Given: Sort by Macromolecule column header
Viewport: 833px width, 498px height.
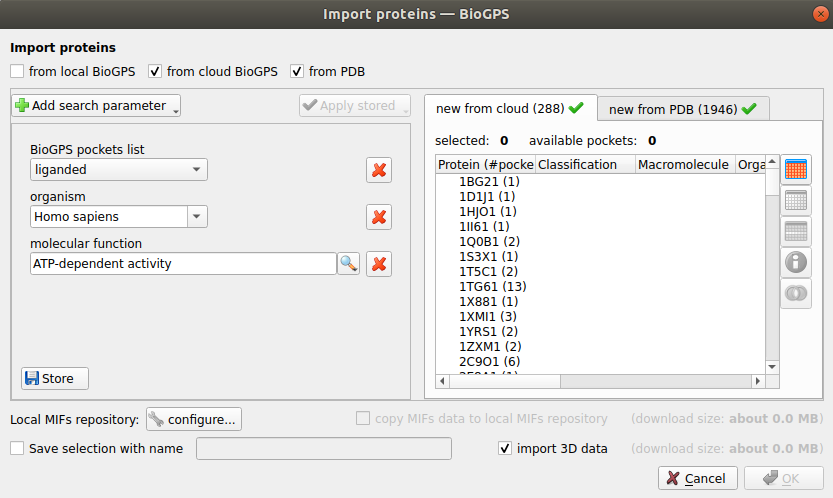Looking at the screenshot, I should coord(685,165).
